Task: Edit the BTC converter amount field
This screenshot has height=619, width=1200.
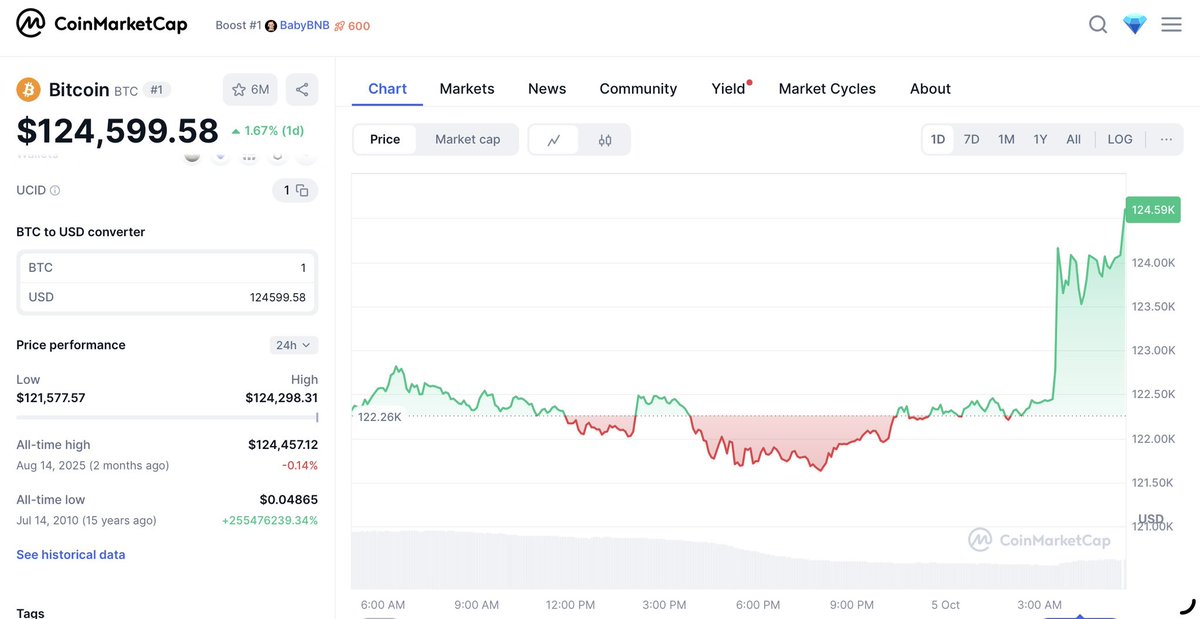Action: click(167, 268)
